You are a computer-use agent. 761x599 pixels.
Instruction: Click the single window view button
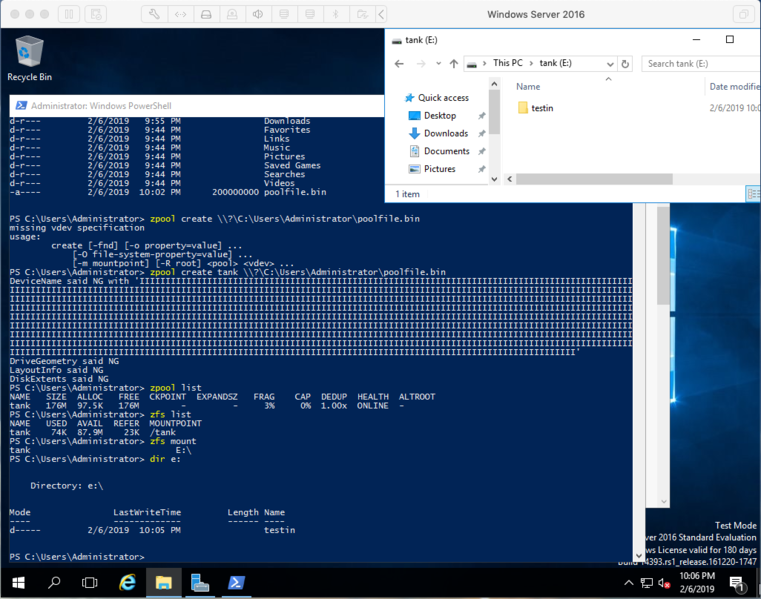pos(744,14)
